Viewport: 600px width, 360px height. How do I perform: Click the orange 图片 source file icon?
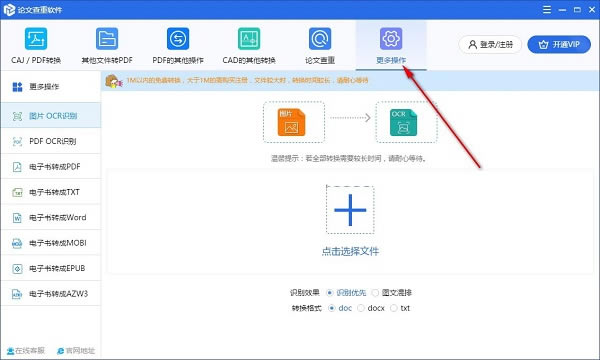(x=292, y=122)
